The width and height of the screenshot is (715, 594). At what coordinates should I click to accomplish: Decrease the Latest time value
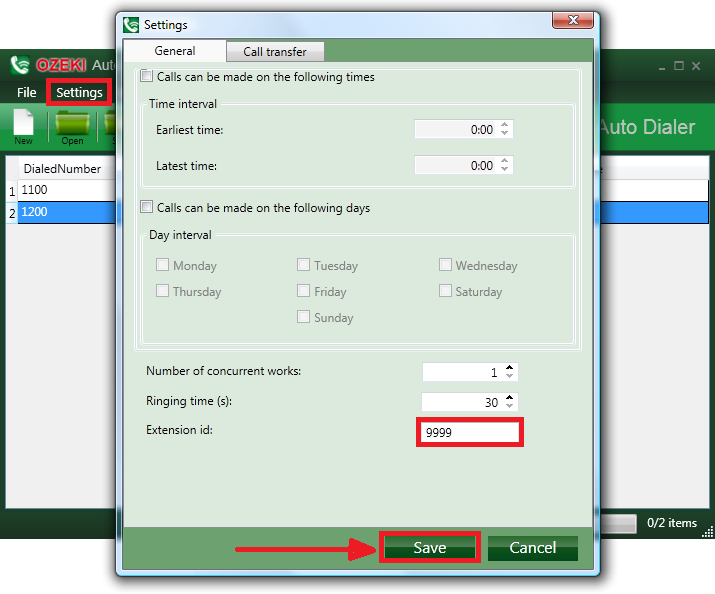[504, 169]
